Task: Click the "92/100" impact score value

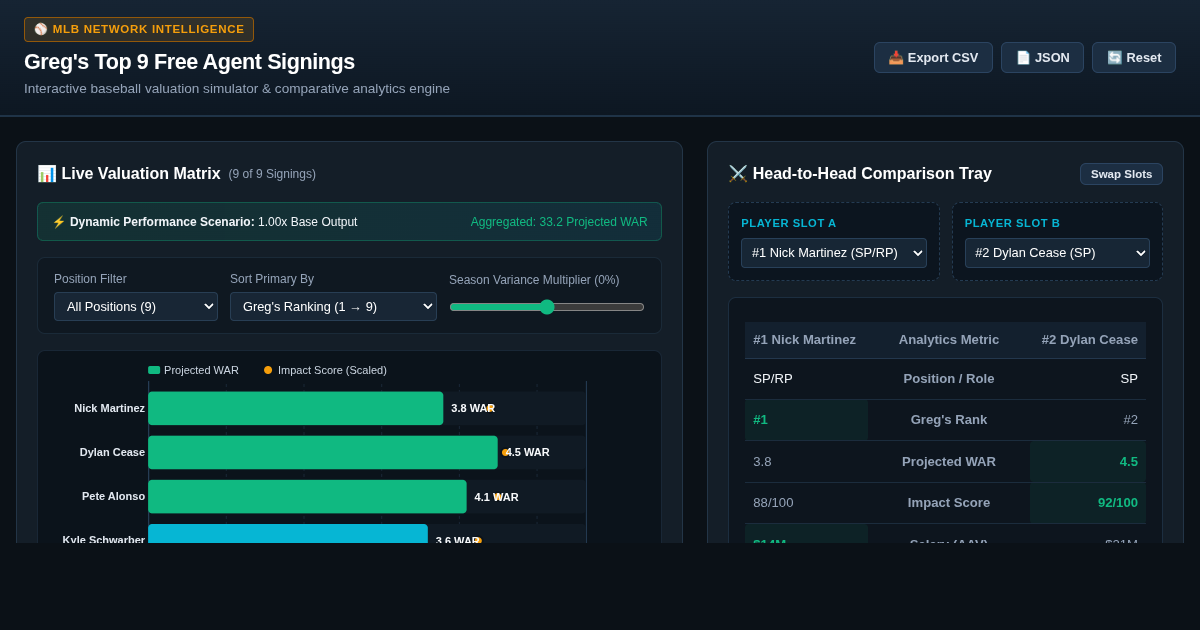Action: coord(1118,503)
